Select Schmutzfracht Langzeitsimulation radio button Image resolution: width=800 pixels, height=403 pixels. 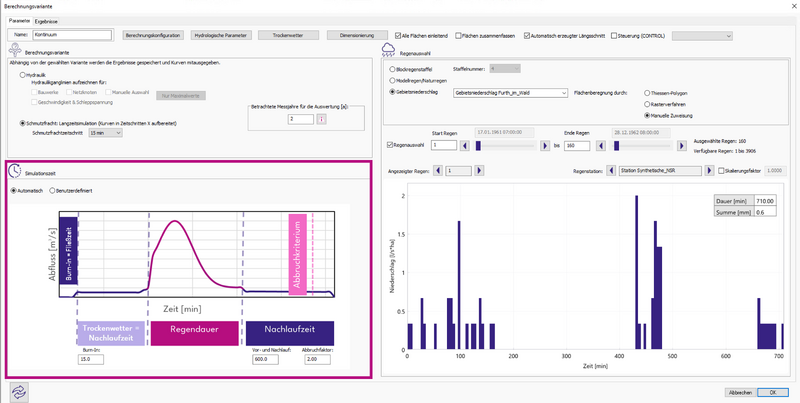click(22, 123)
